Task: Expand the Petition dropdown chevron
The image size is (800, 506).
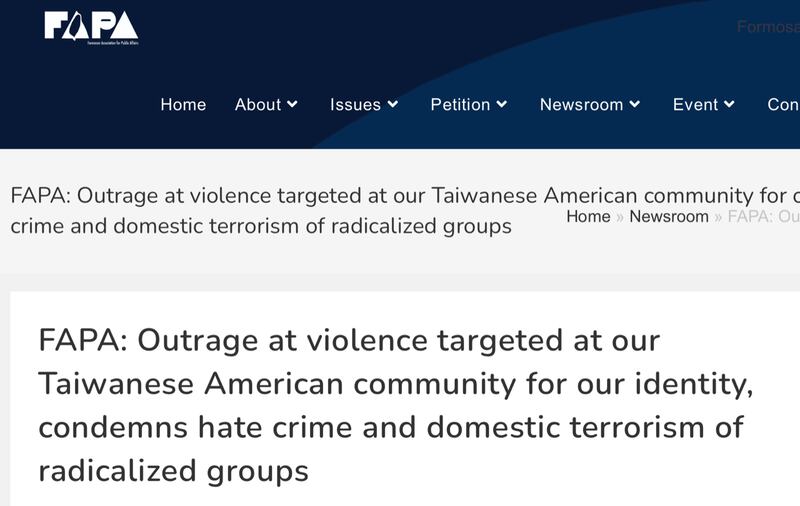Action: (502, 104)
